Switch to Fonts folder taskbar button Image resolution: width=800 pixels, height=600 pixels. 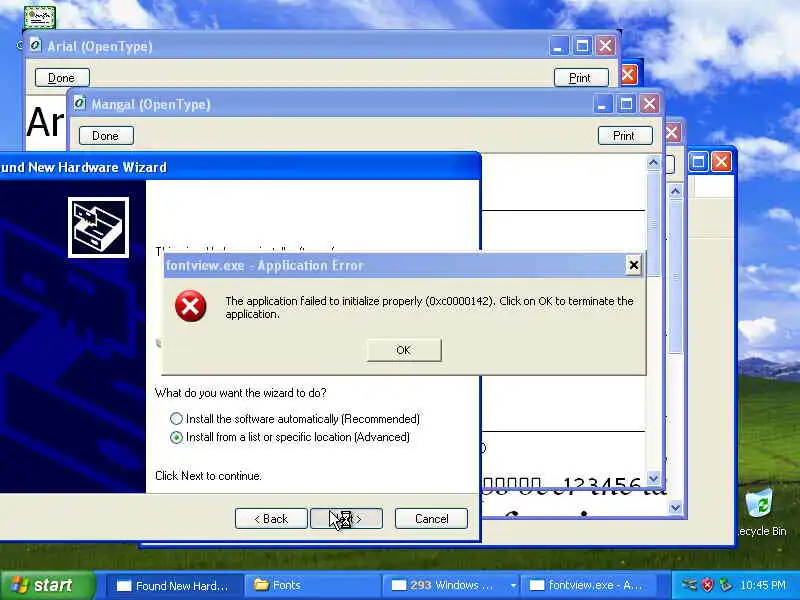tap(311, 586)
